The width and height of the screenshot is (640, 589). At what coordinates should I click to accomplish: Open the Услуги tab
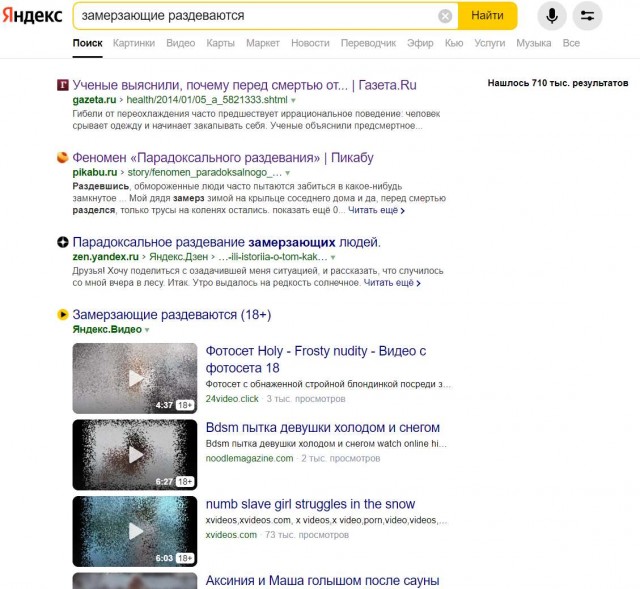click(489, 43)
